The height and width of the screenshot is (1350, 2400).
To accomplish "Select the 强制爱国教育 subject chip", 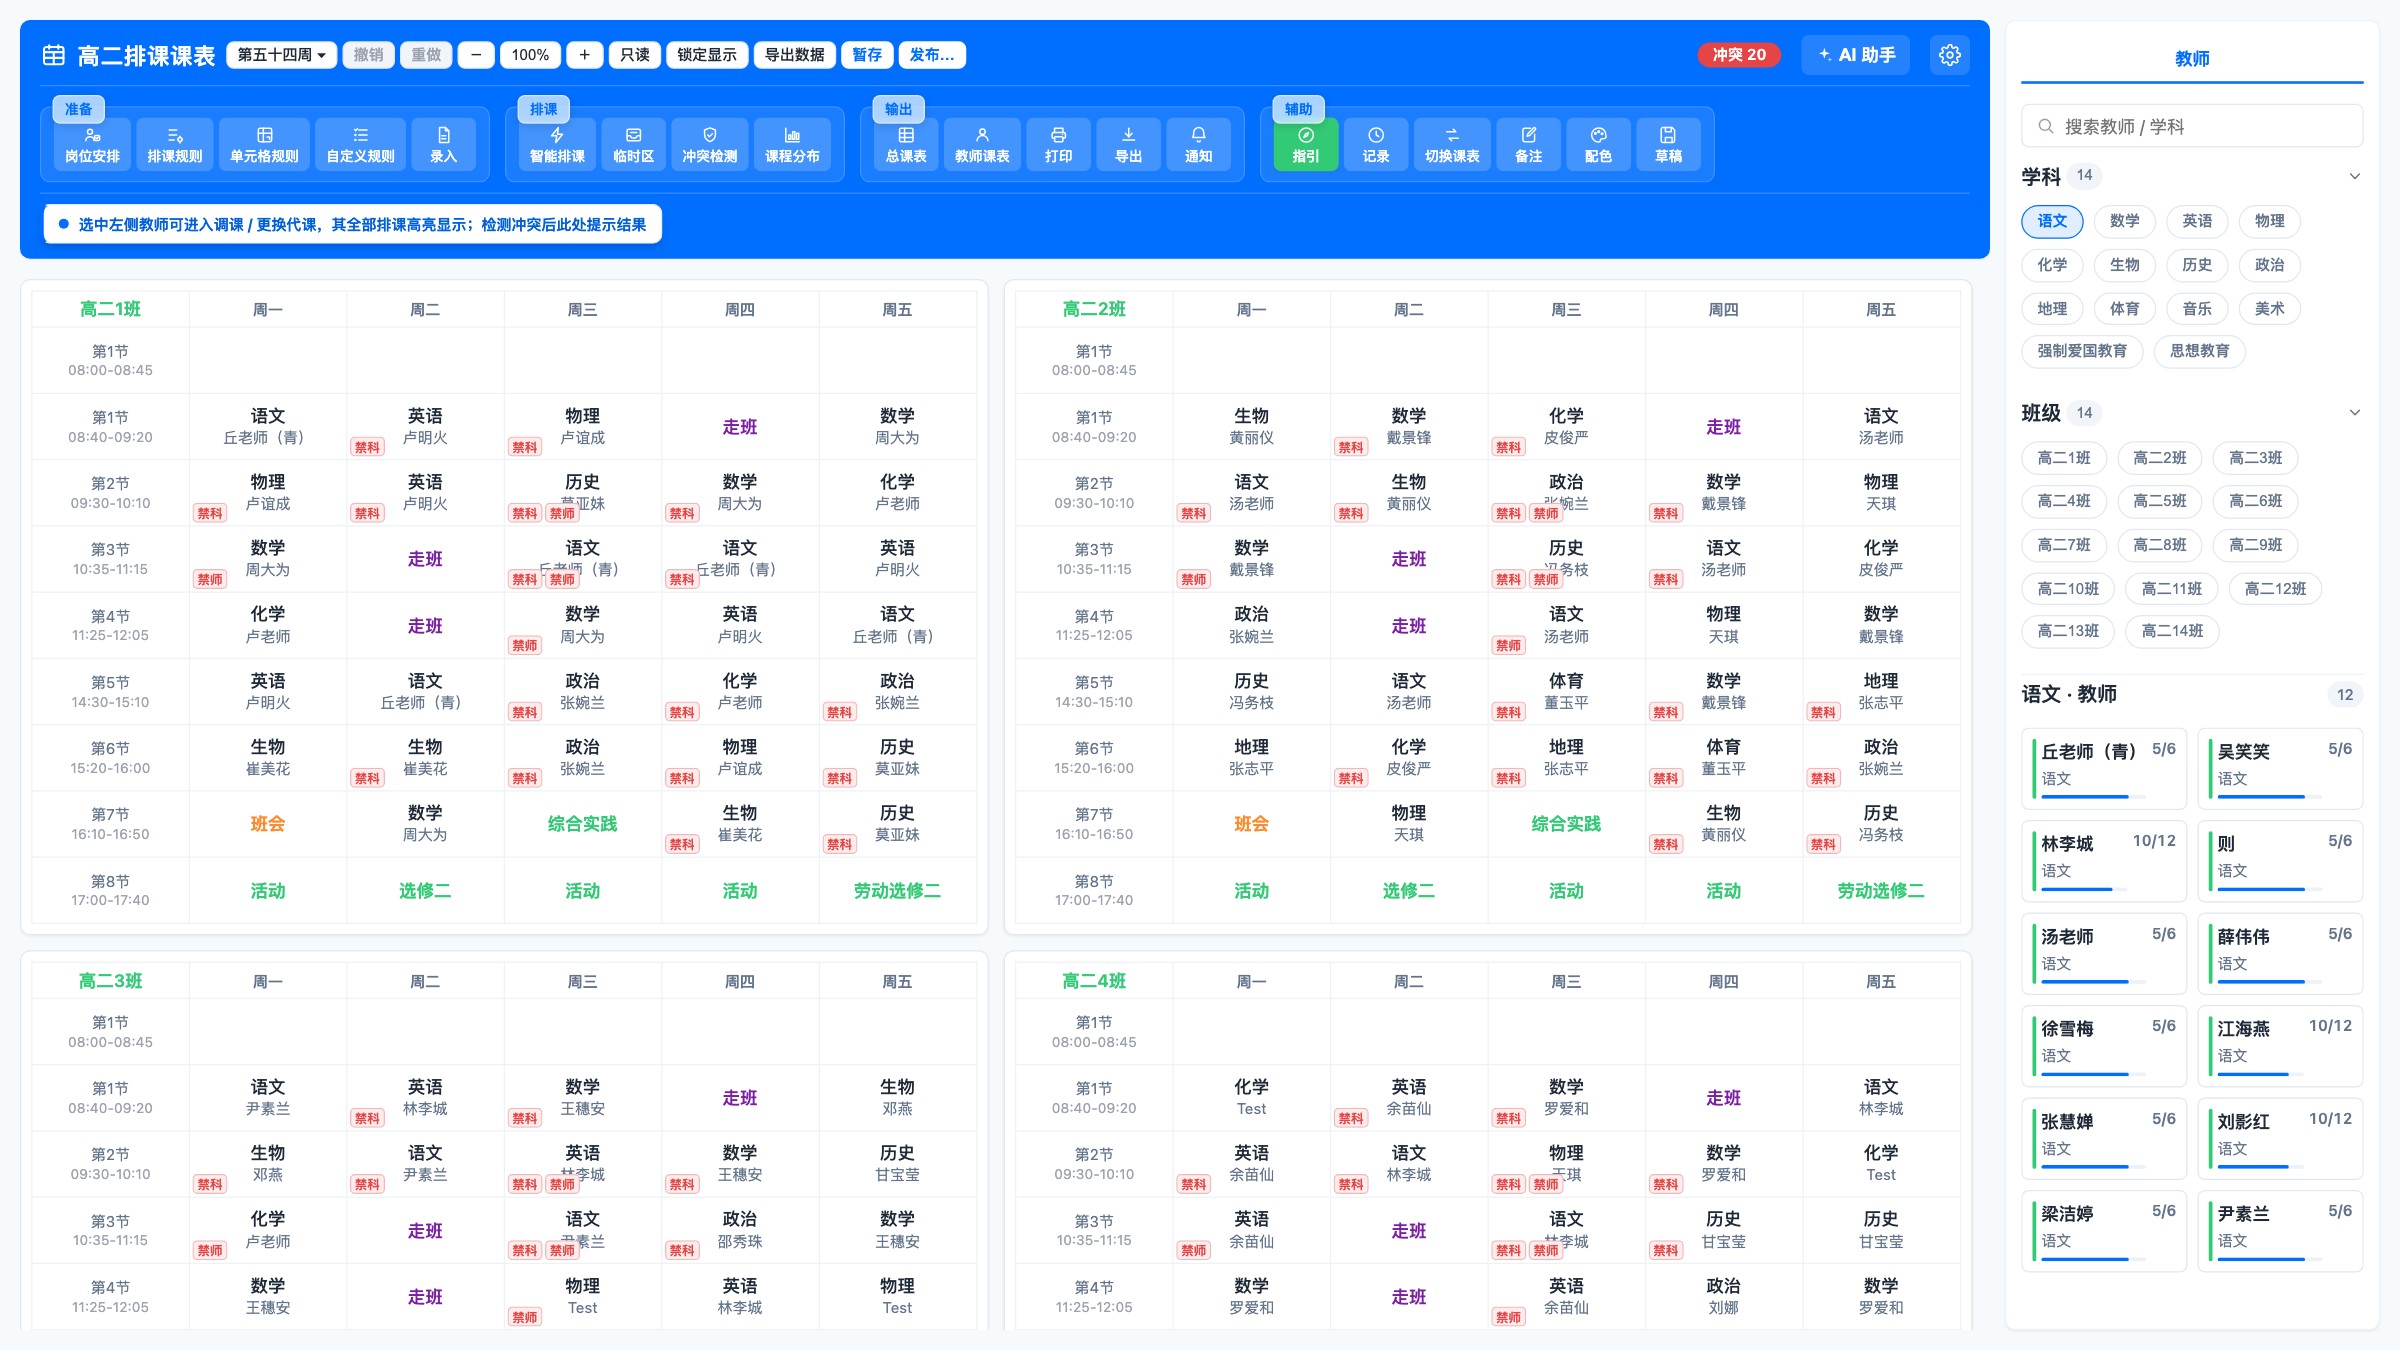I will pos(2082,351).
